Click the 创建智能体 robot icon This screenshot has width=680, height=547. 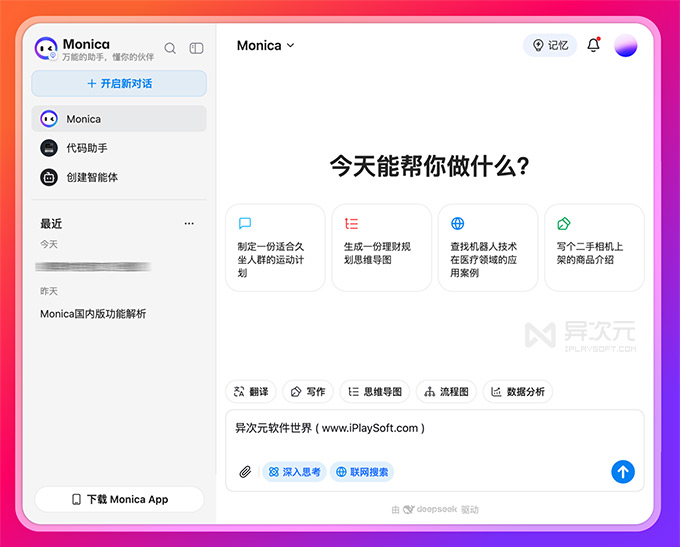[49, 177]
